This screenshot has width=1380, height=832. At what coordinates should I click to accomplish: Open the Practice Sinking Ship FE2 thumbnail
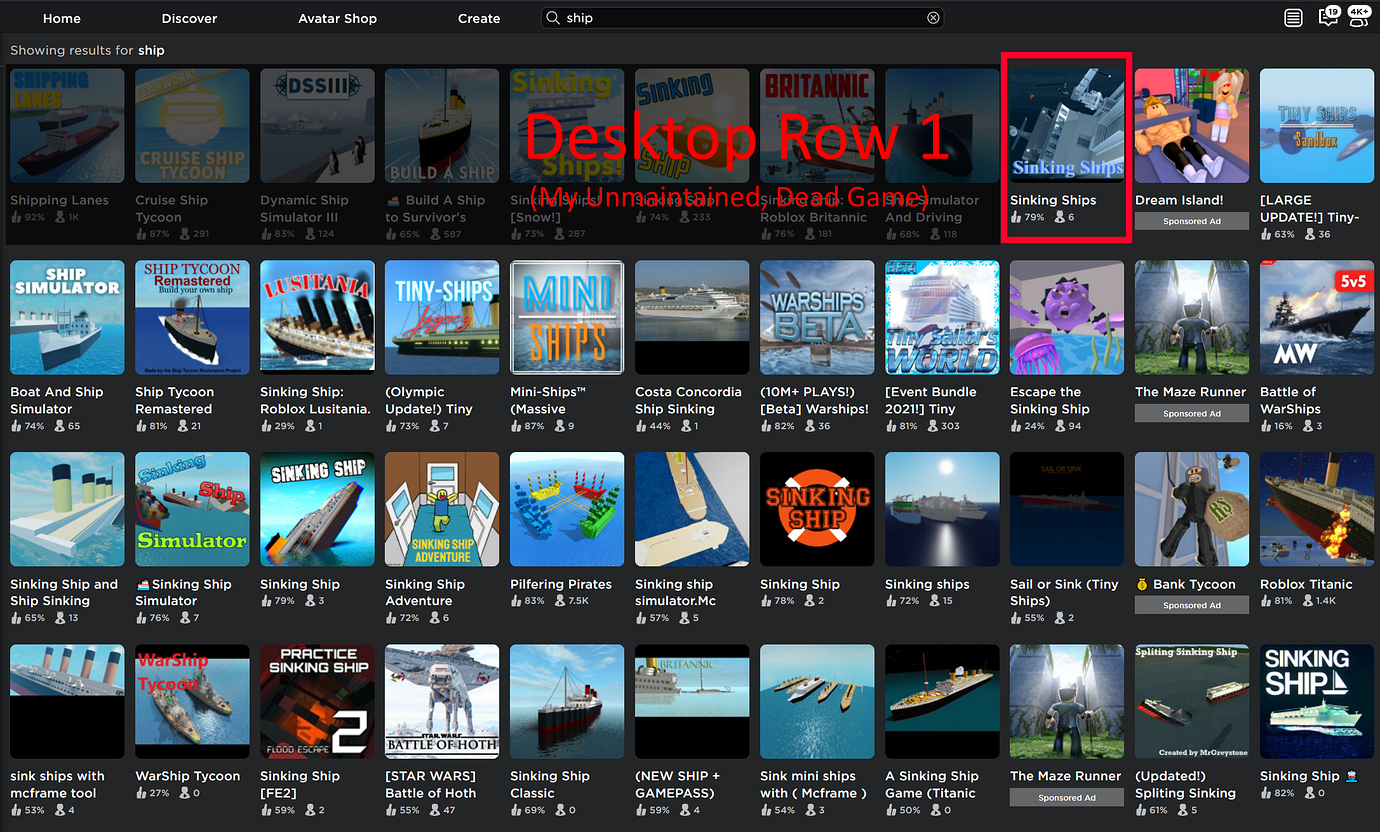[x=317, y=702]
